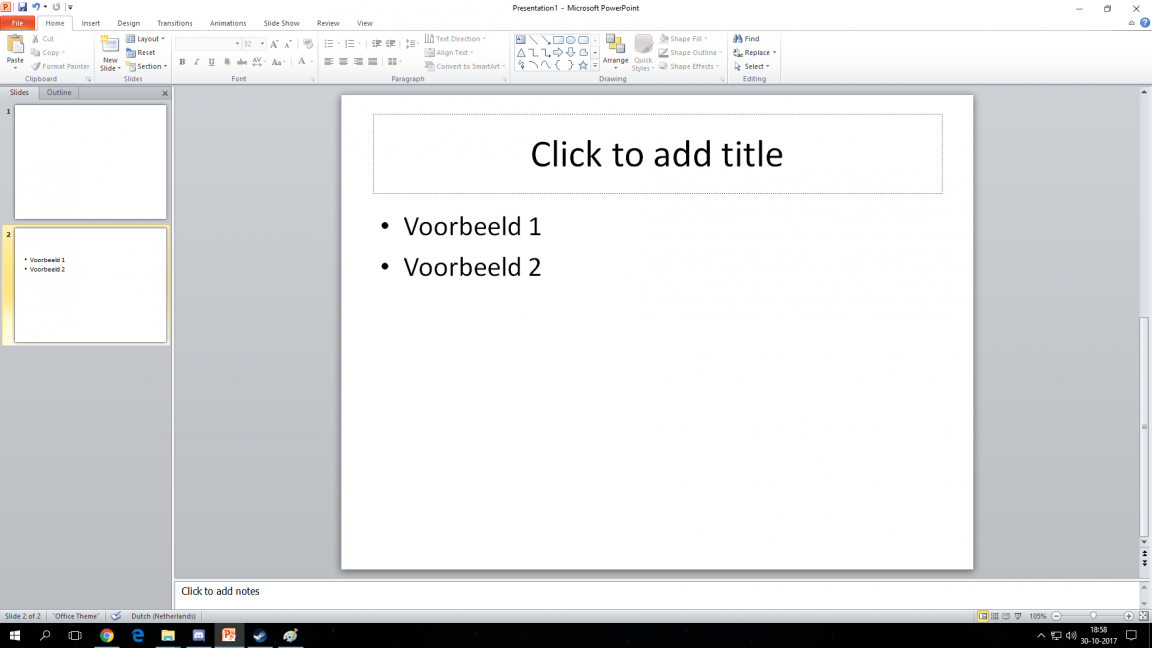The width and height of the screenshot is (1152, 648).
Task: Select the slide 1 thumbnail
Action: coord(90,162)
